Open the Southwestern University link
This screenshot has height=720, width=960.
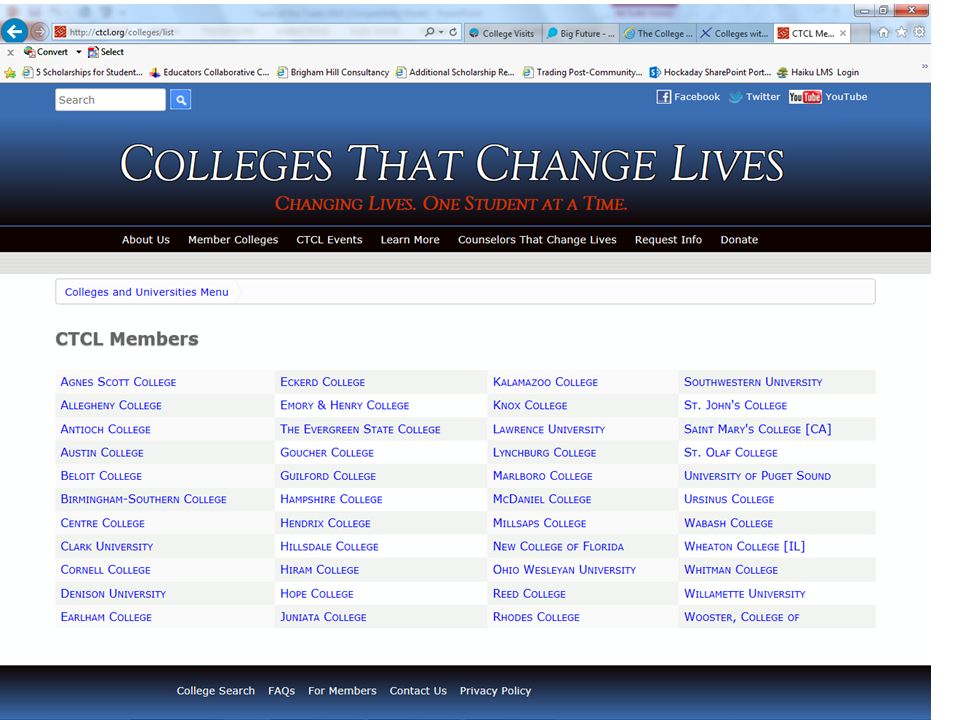[x=753, y=382]
